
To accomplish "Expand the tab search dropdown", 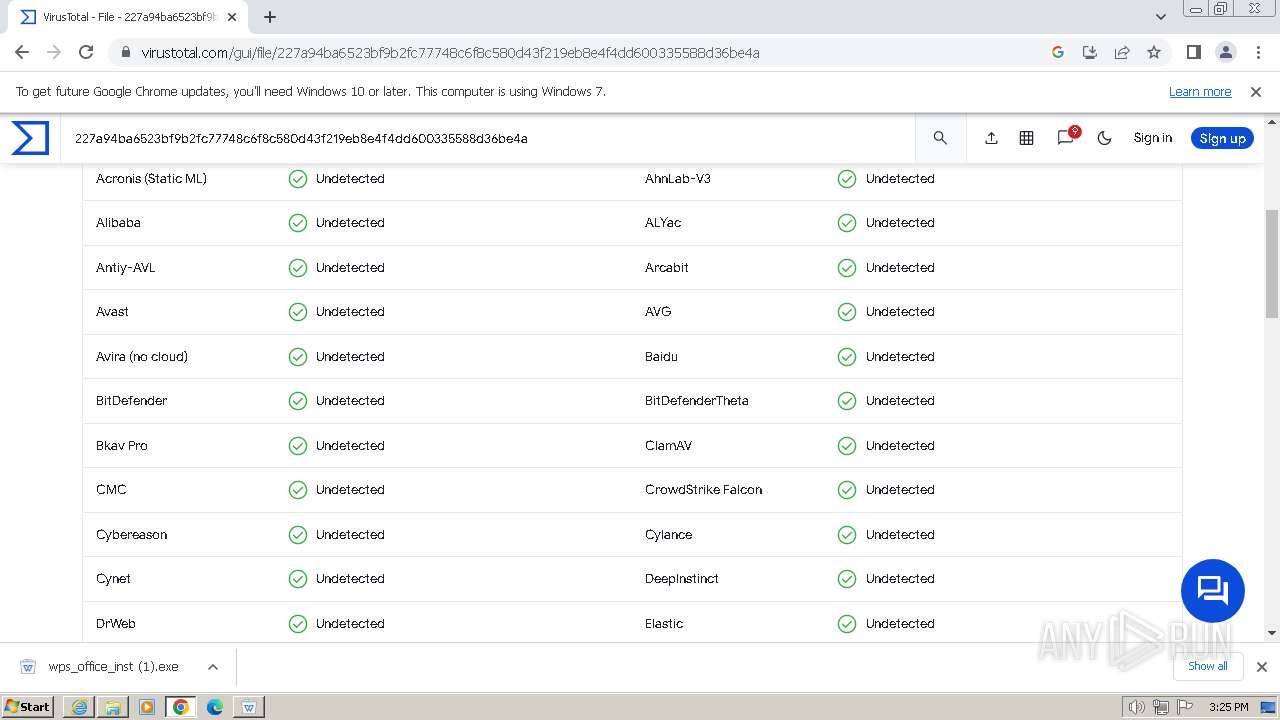I will coord(1161,17).
